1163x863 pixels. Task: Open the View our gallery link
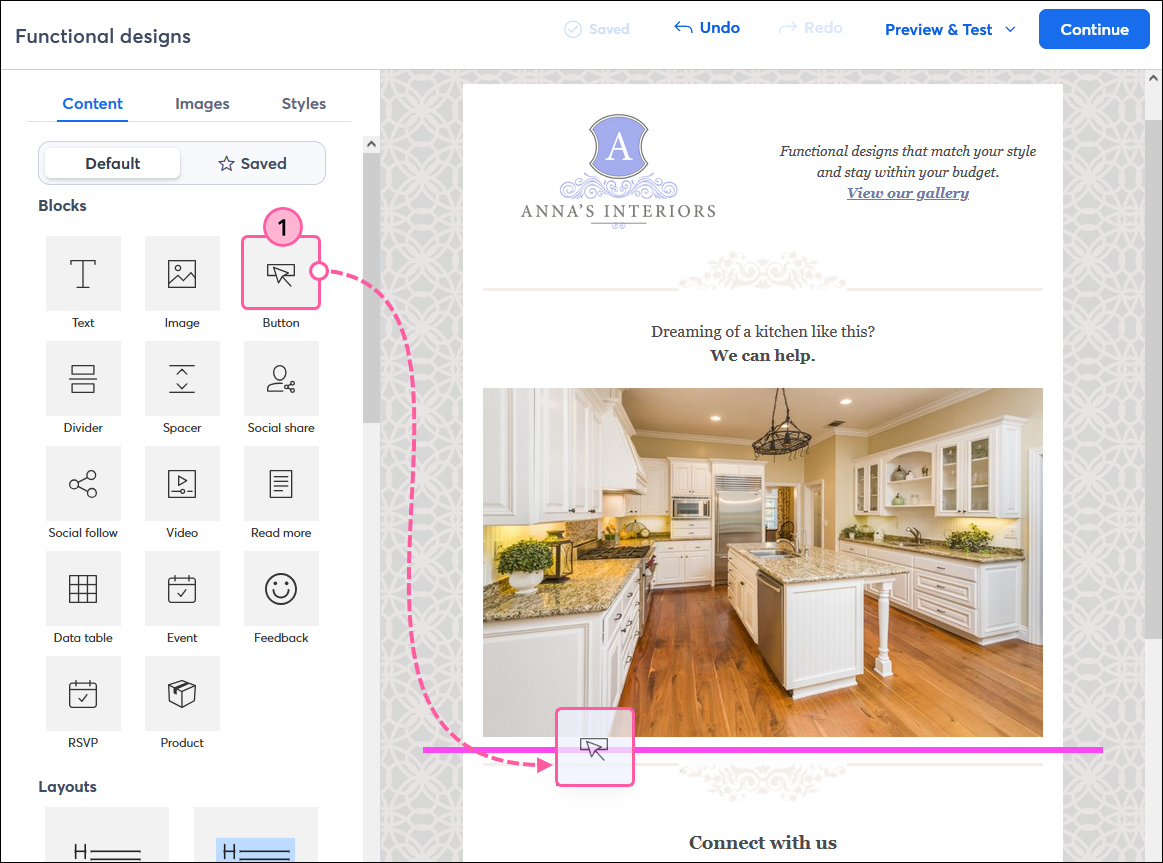(x=908, y=193)
